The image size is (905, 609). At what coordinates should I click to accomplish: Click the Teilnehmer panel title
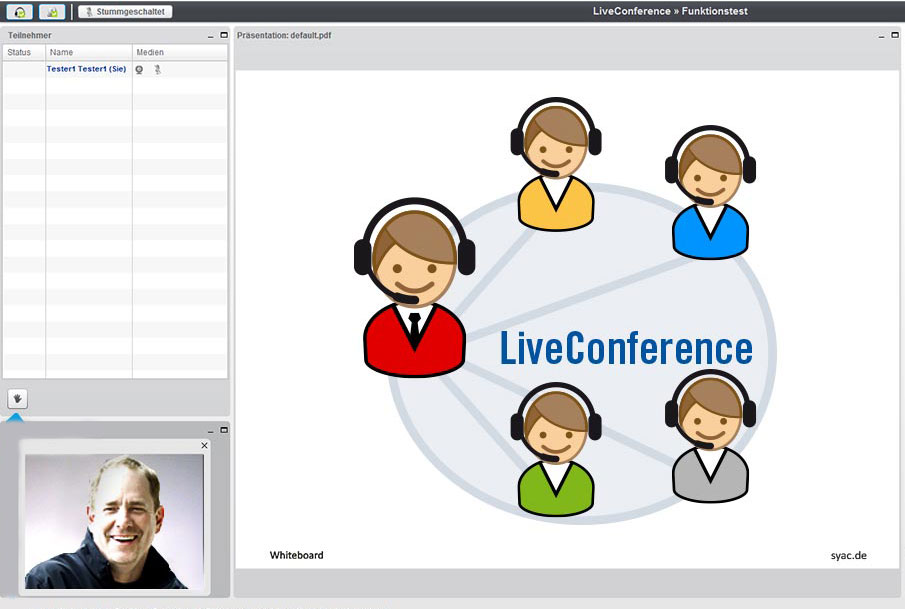coord(29,35)
